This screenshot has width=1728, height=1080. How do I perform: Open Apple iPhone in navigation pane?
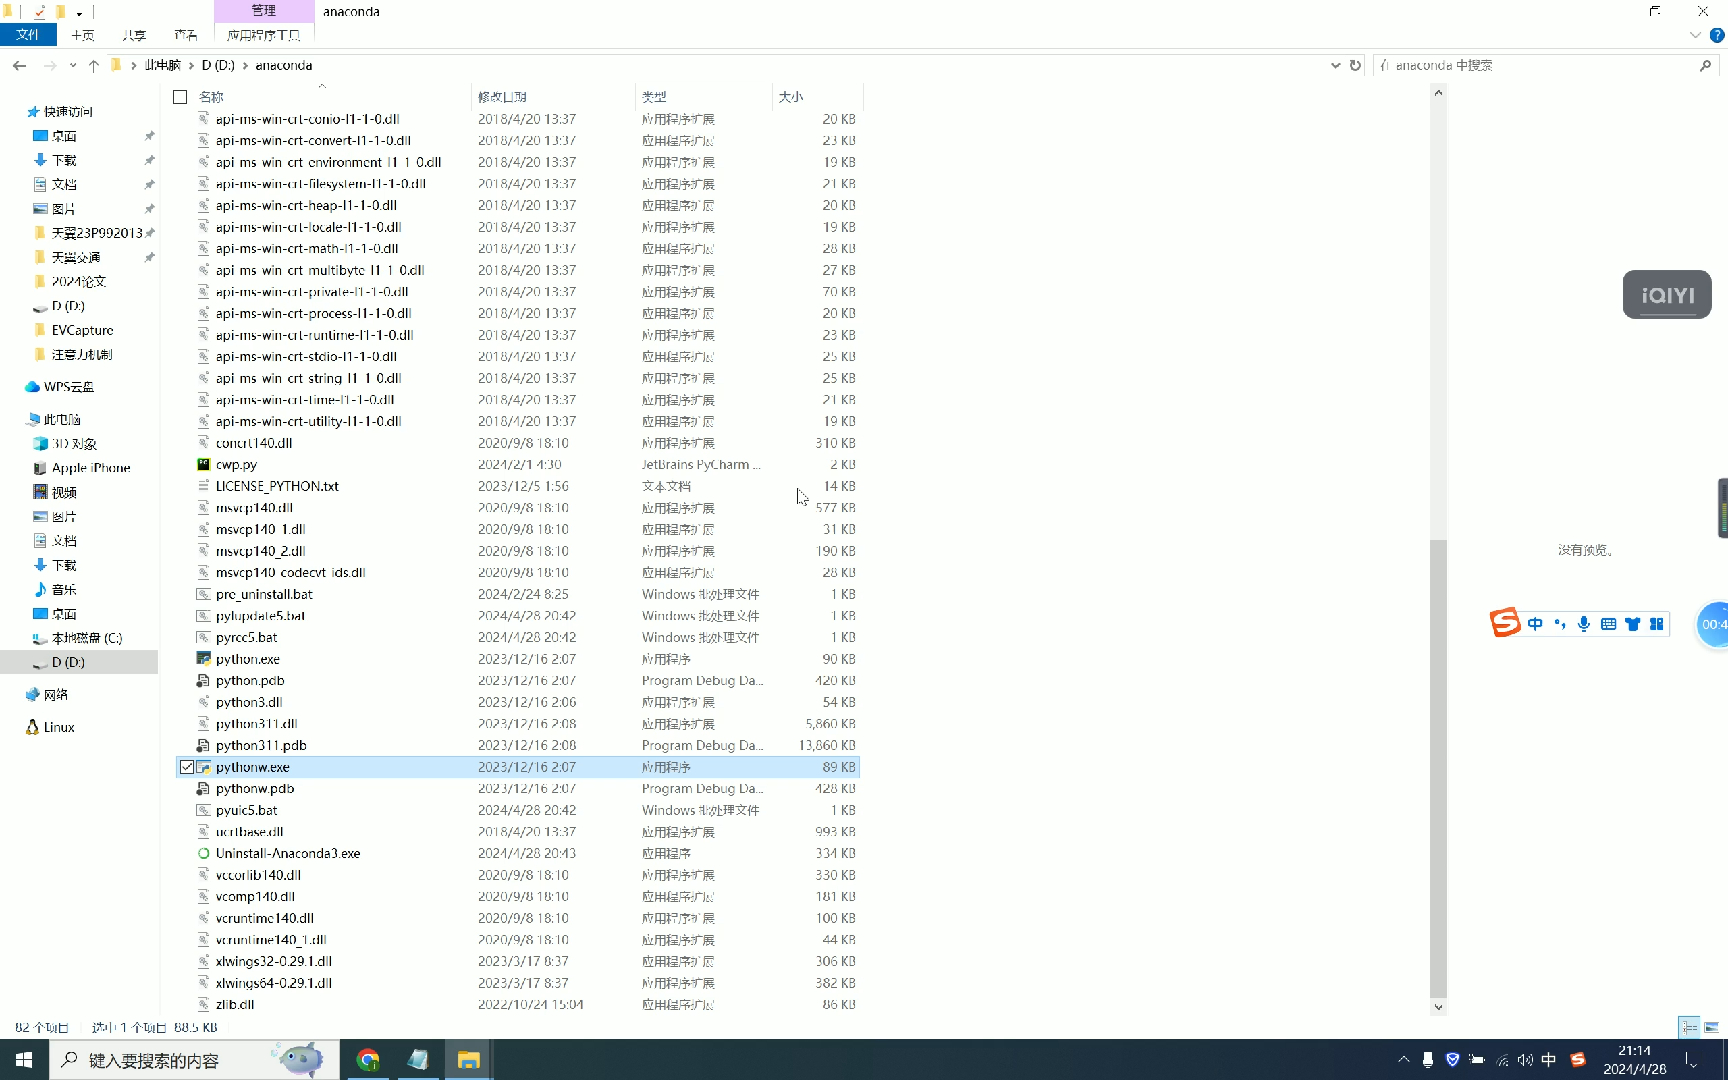point(82,468)
